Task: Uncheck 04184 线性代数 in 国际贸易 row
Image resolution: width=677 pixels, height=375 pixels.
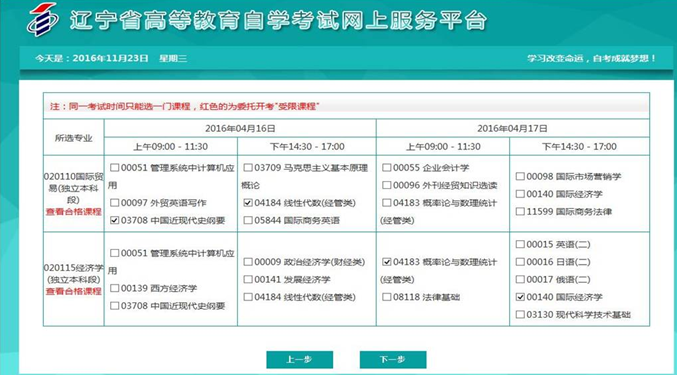Action: point(248,202)
